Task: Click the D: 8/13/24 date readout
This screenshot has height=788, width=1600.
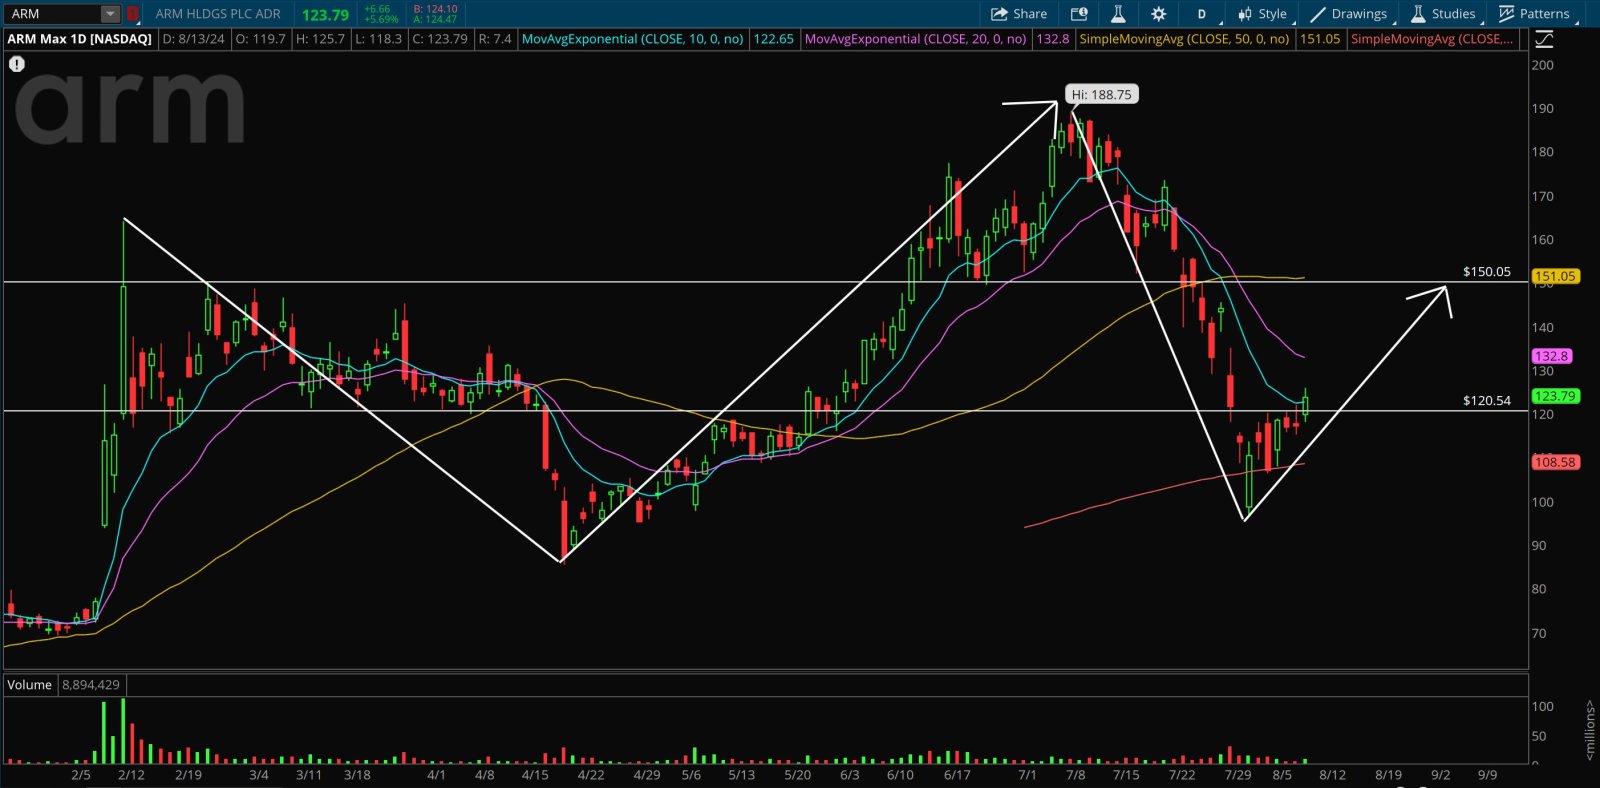Action: [x=194, y=39]
